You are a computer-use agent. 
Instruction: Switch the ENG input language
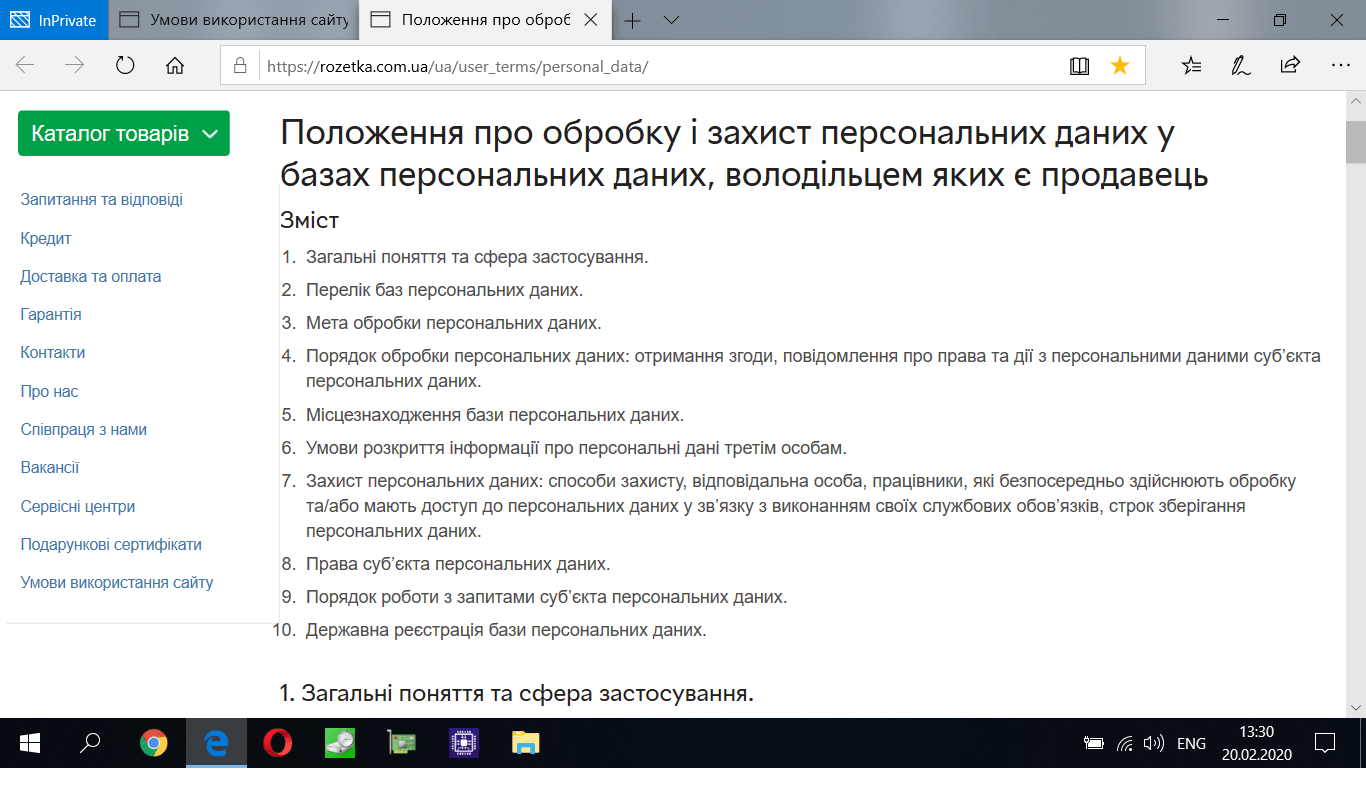coord(1191,743)
